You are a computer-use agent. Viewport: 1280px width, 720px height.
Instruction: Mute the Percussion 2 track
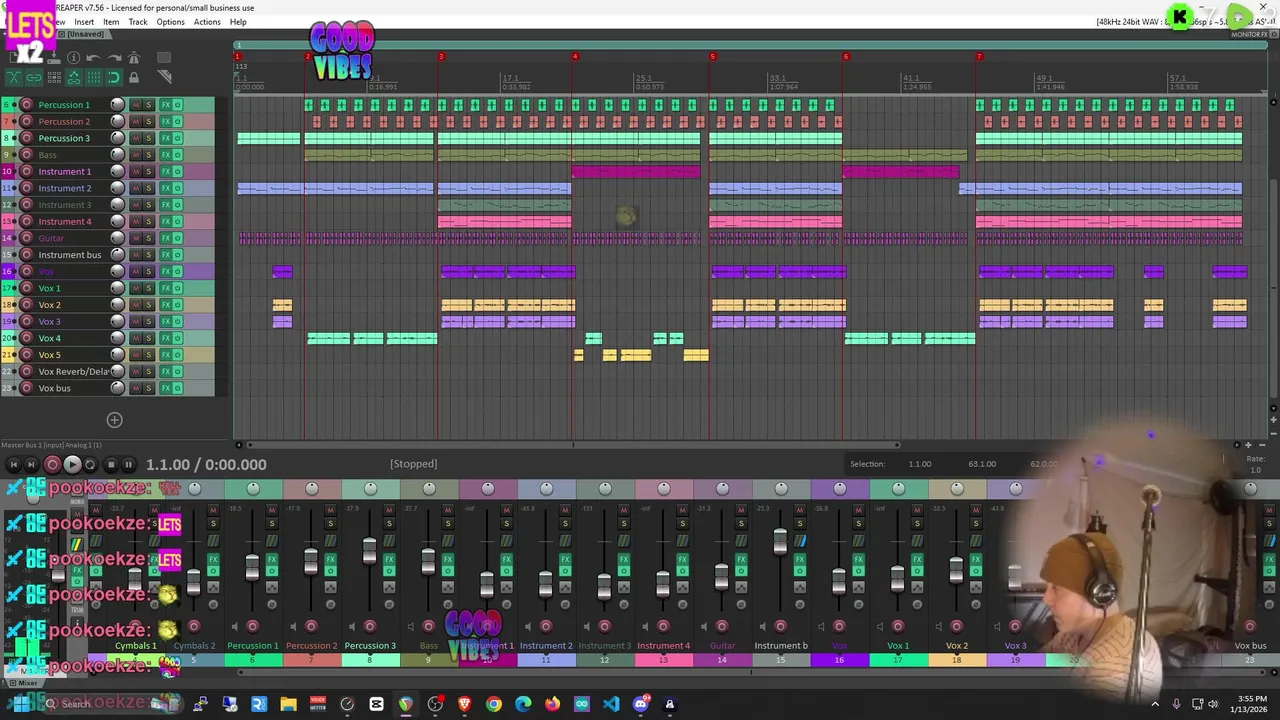(x=136, y=122)
